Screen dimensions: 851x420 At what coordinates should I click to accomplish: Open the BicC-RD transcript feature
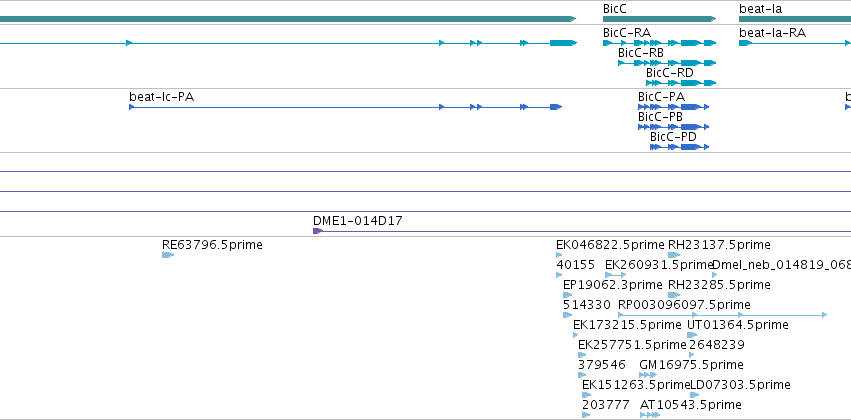(681, 83)
